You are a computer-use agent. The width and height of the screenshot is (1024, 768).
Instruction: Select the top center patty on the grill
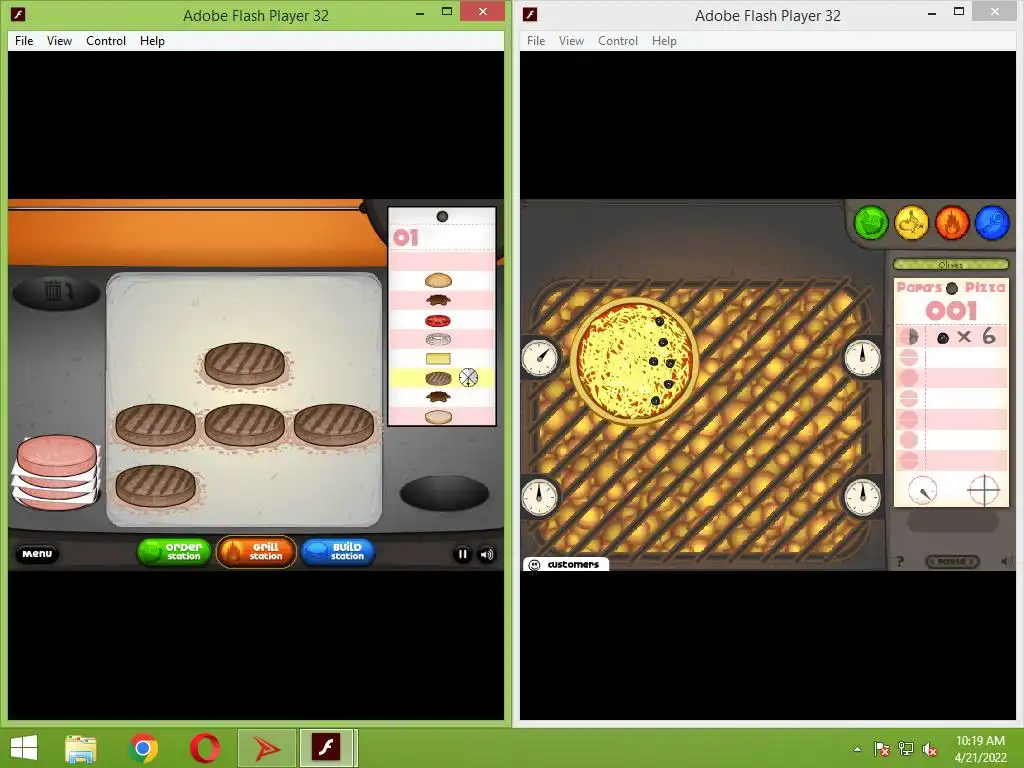tap(244, 364)
